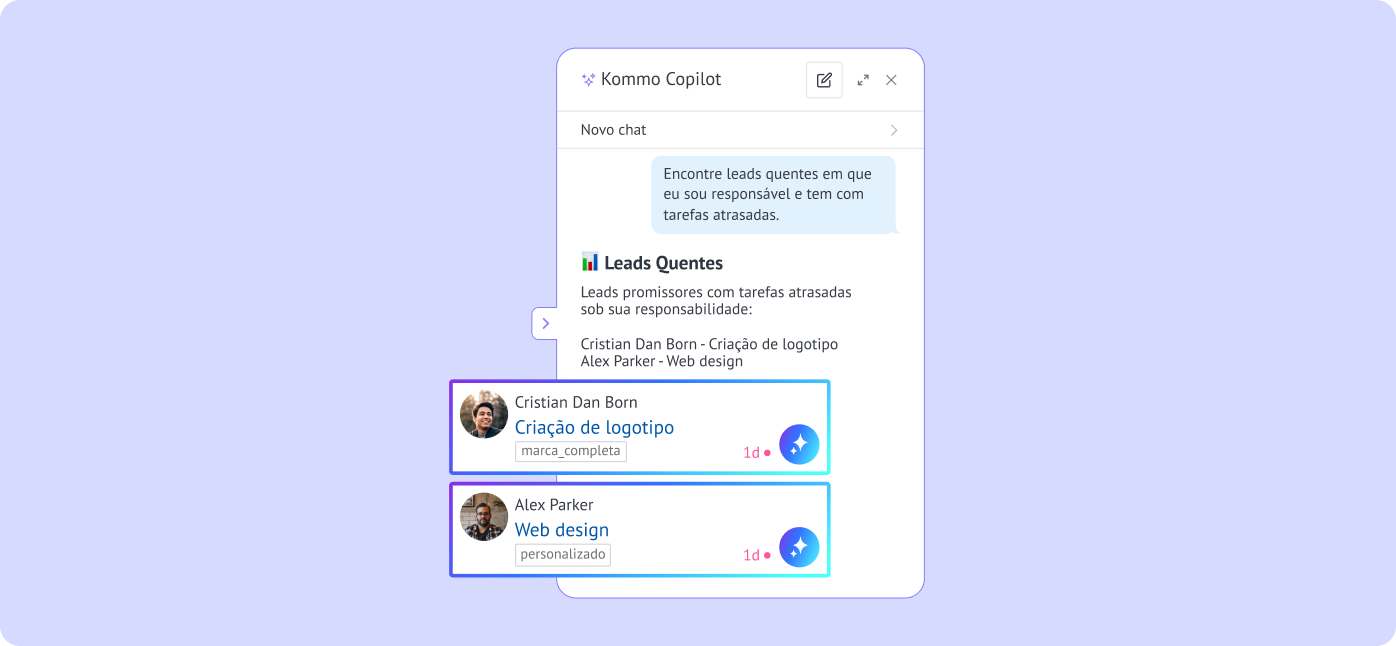The height and width of the screenshot is (646, 1396).
Task: Open the Web design lead link
Action: click(562, 530)
